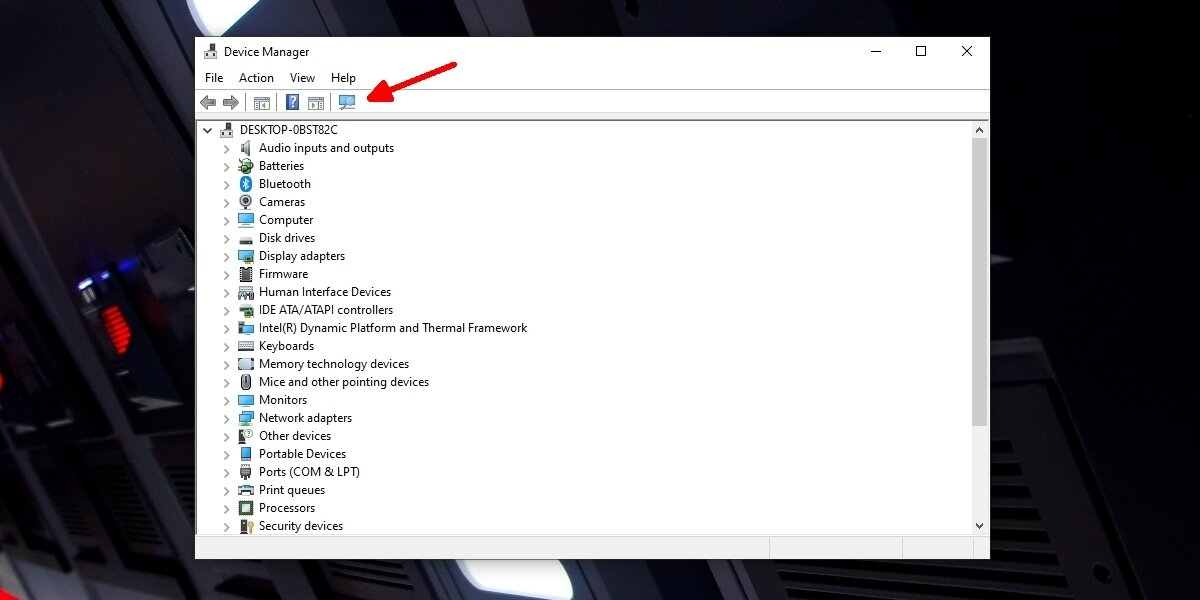Open the File menu

tap(213, 77)
